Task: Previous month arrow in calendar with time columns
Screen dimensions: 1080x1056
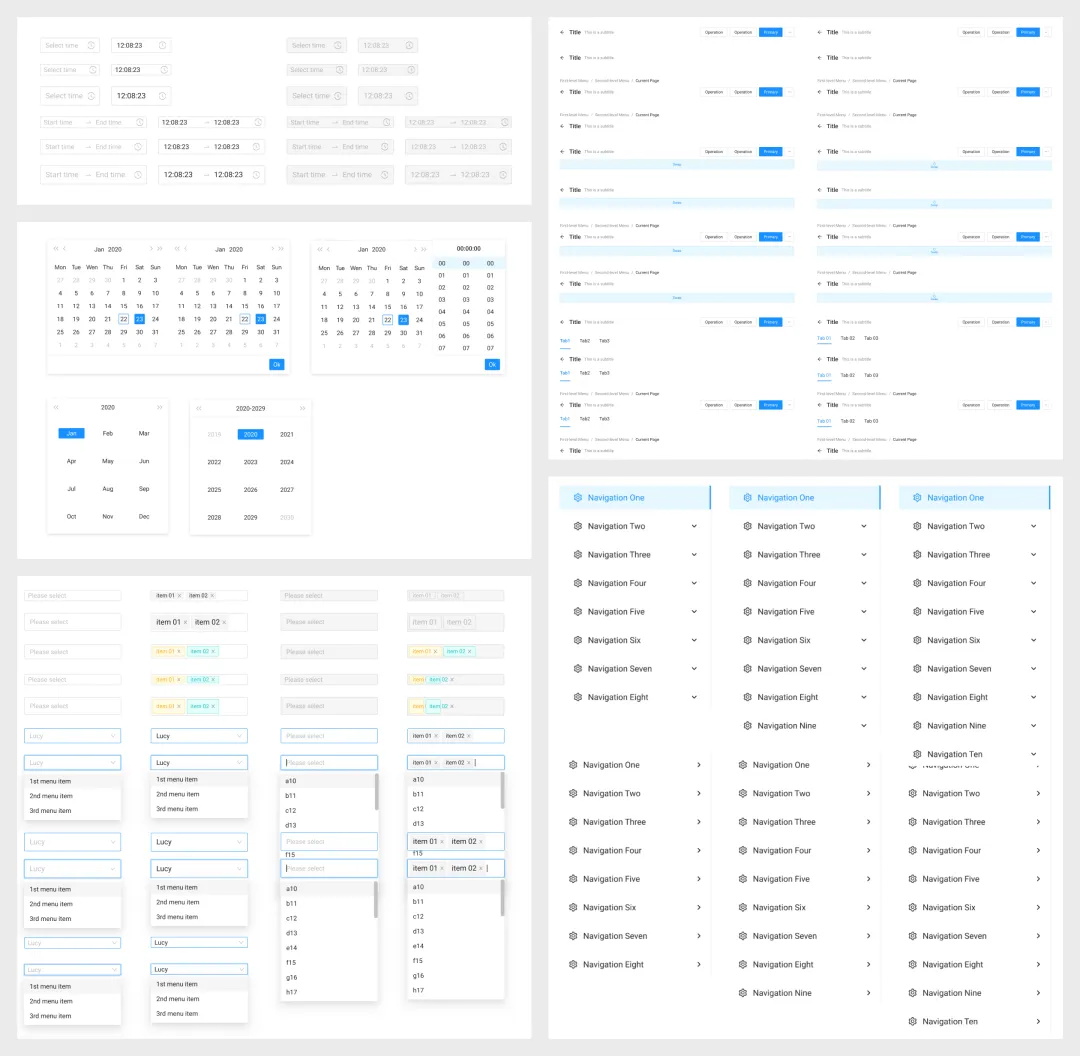Action: tap(328, 249)
